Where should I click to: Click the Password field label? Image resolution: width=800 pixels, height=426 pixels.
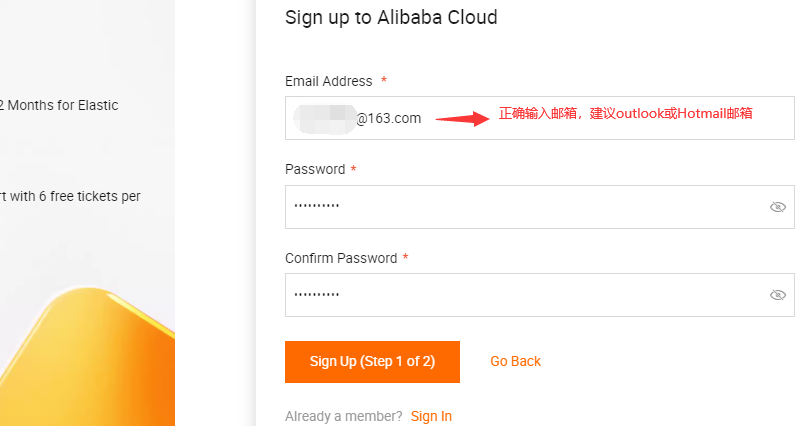(315, 169)
